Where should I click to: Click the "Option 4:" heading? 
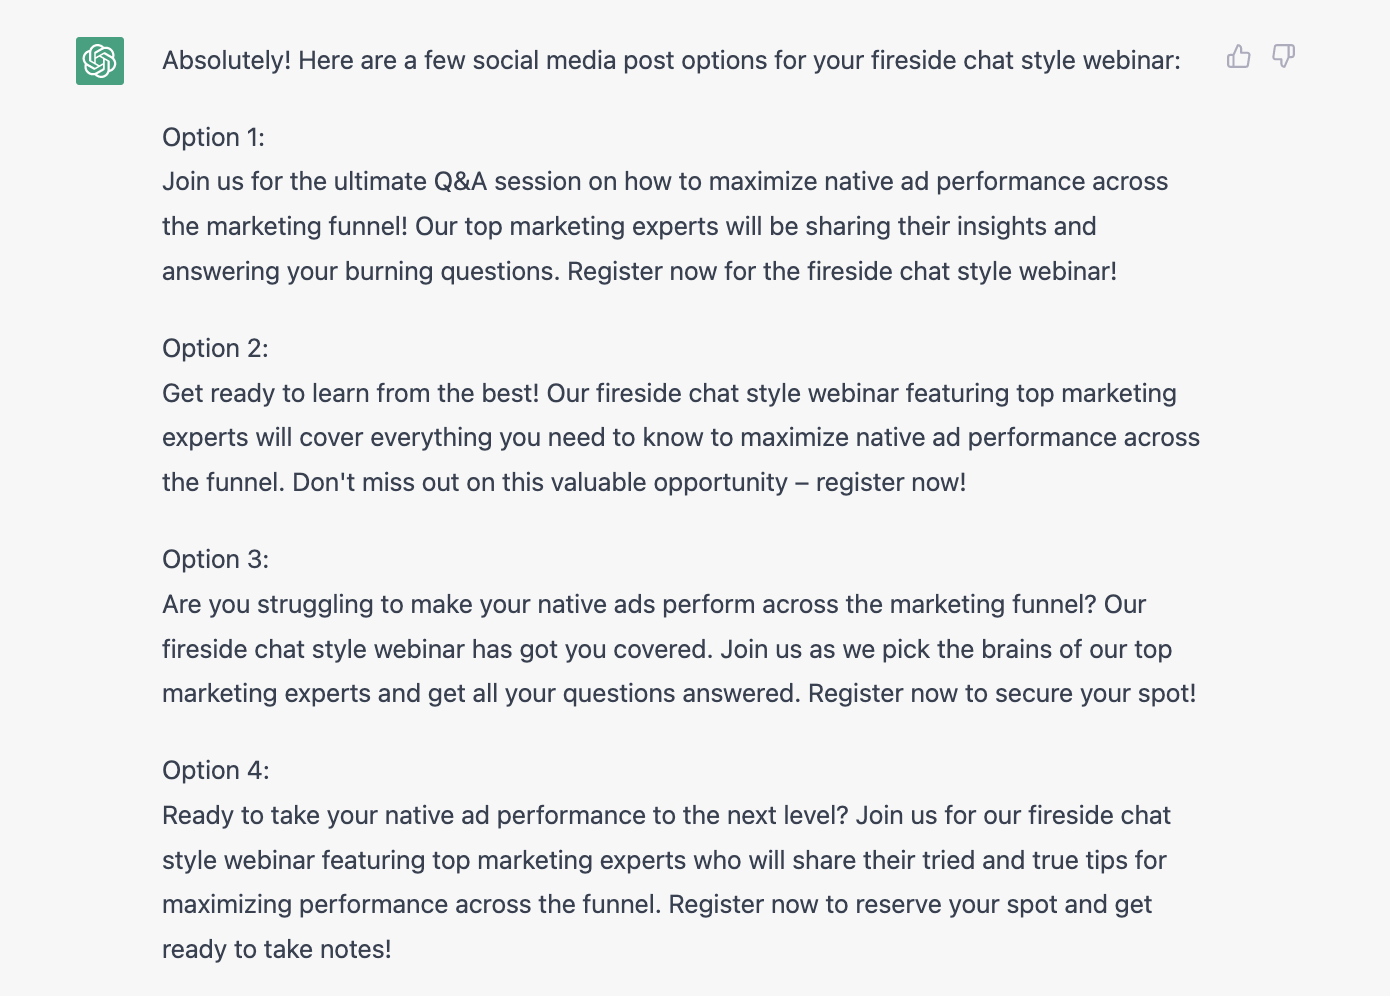click(215, 770)
